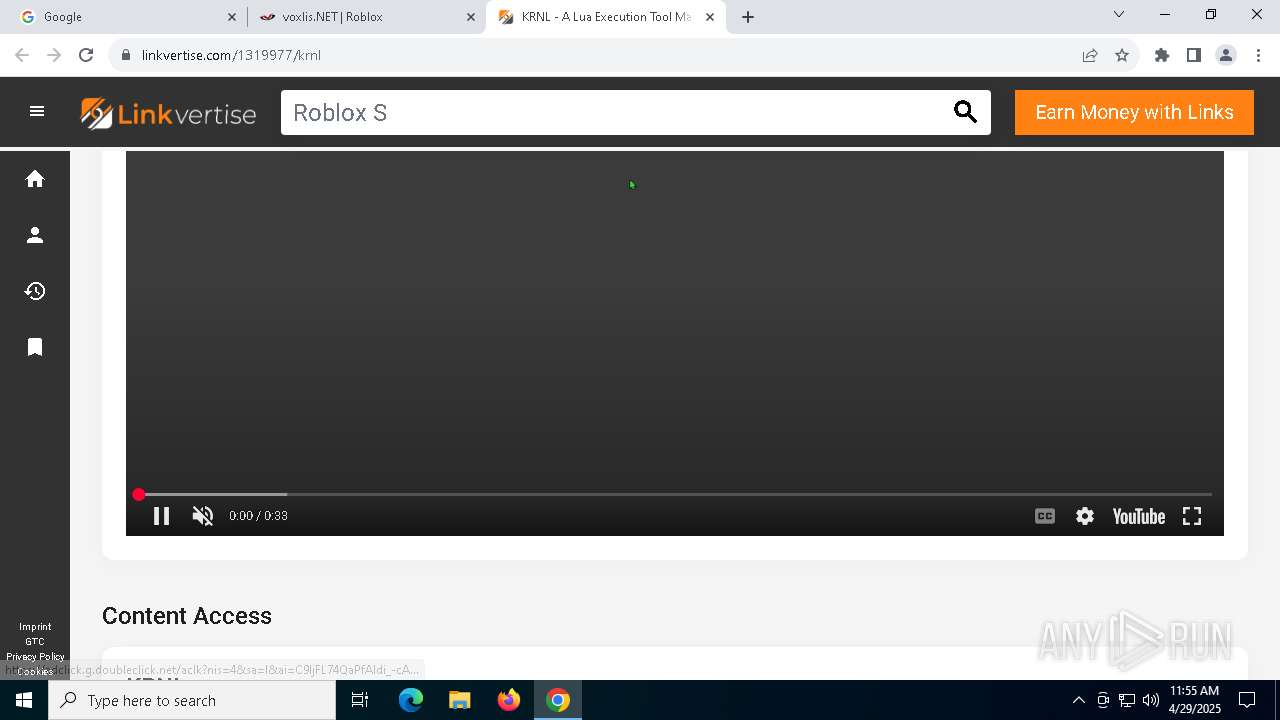Click the Linkvertise logo
The width and height of the screenshot is (1280, 720).
point(168,113)
